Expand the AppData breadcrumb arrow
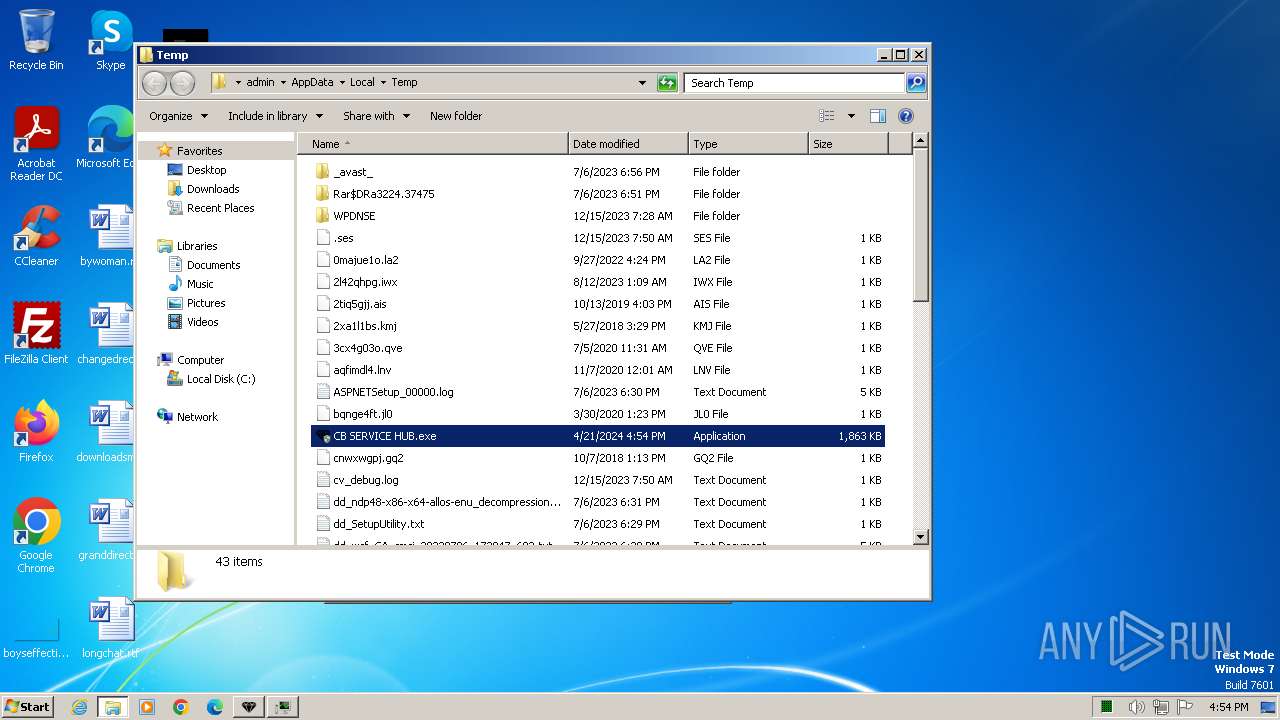Image resolution: width=1280 pixels, height=720 pixels. (x=342, y=83)
